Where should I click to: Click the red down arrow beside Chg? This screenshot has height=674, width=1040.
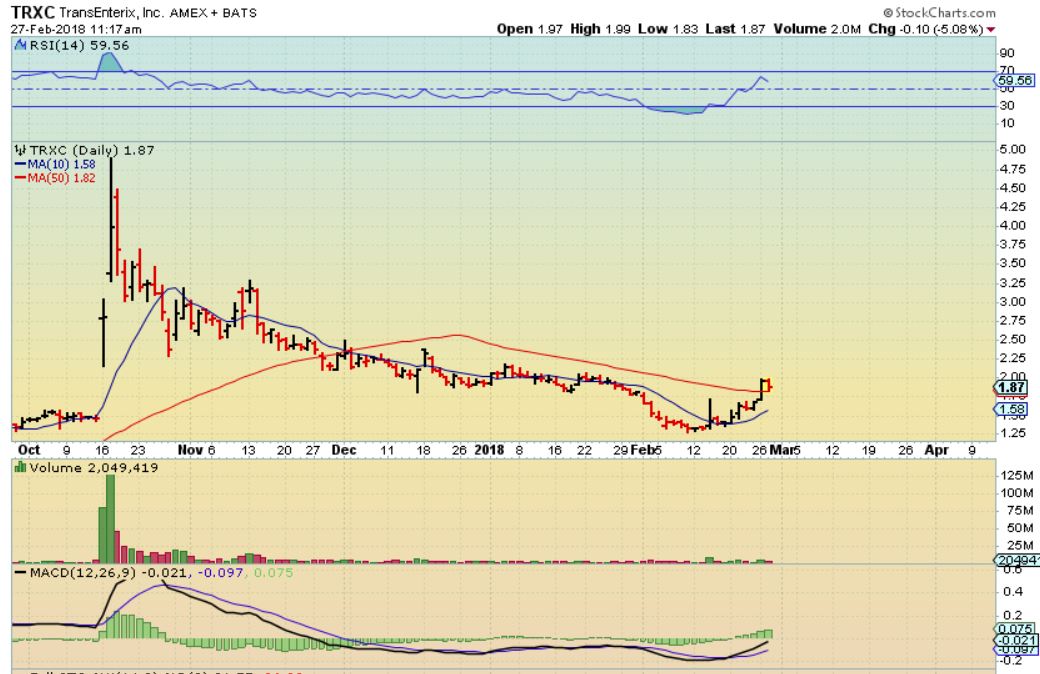pos(991,30)
